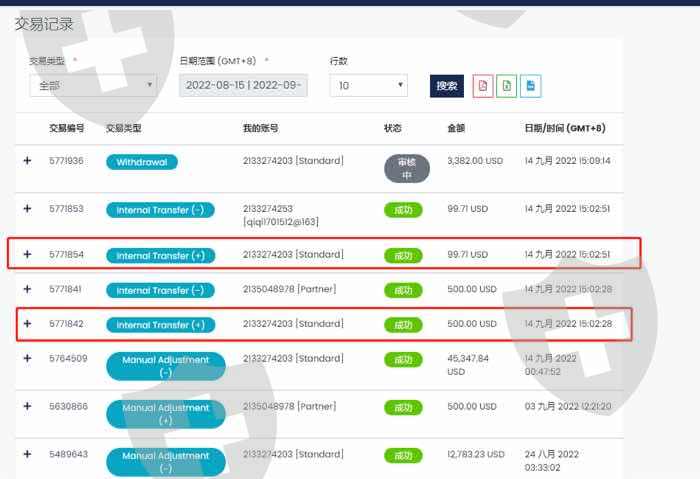Click the Withdrawal type badge
The width and height of the screenshot is (700, 479).
(x=142, y=162)
